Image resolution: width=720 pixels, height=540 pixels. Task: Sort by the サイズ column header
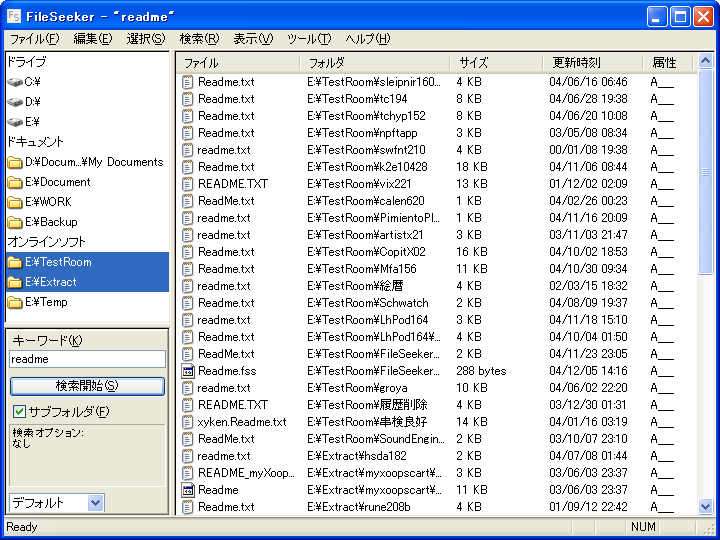tap(497, 62)
